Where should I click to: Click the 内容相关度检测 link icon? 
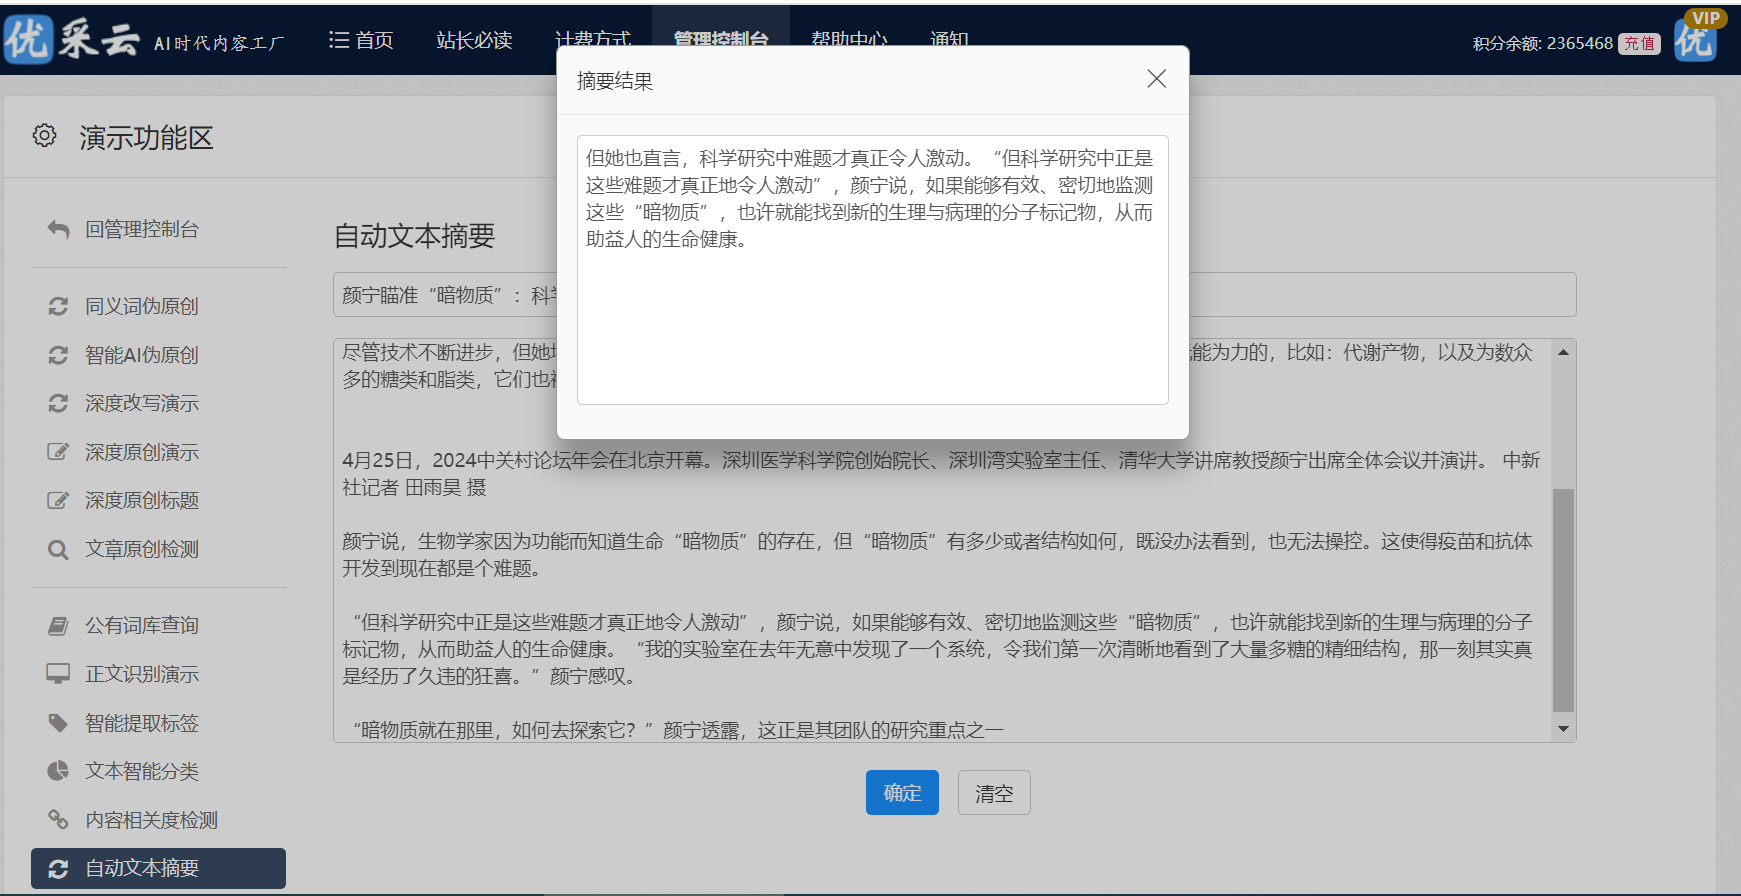click(58, 820)
